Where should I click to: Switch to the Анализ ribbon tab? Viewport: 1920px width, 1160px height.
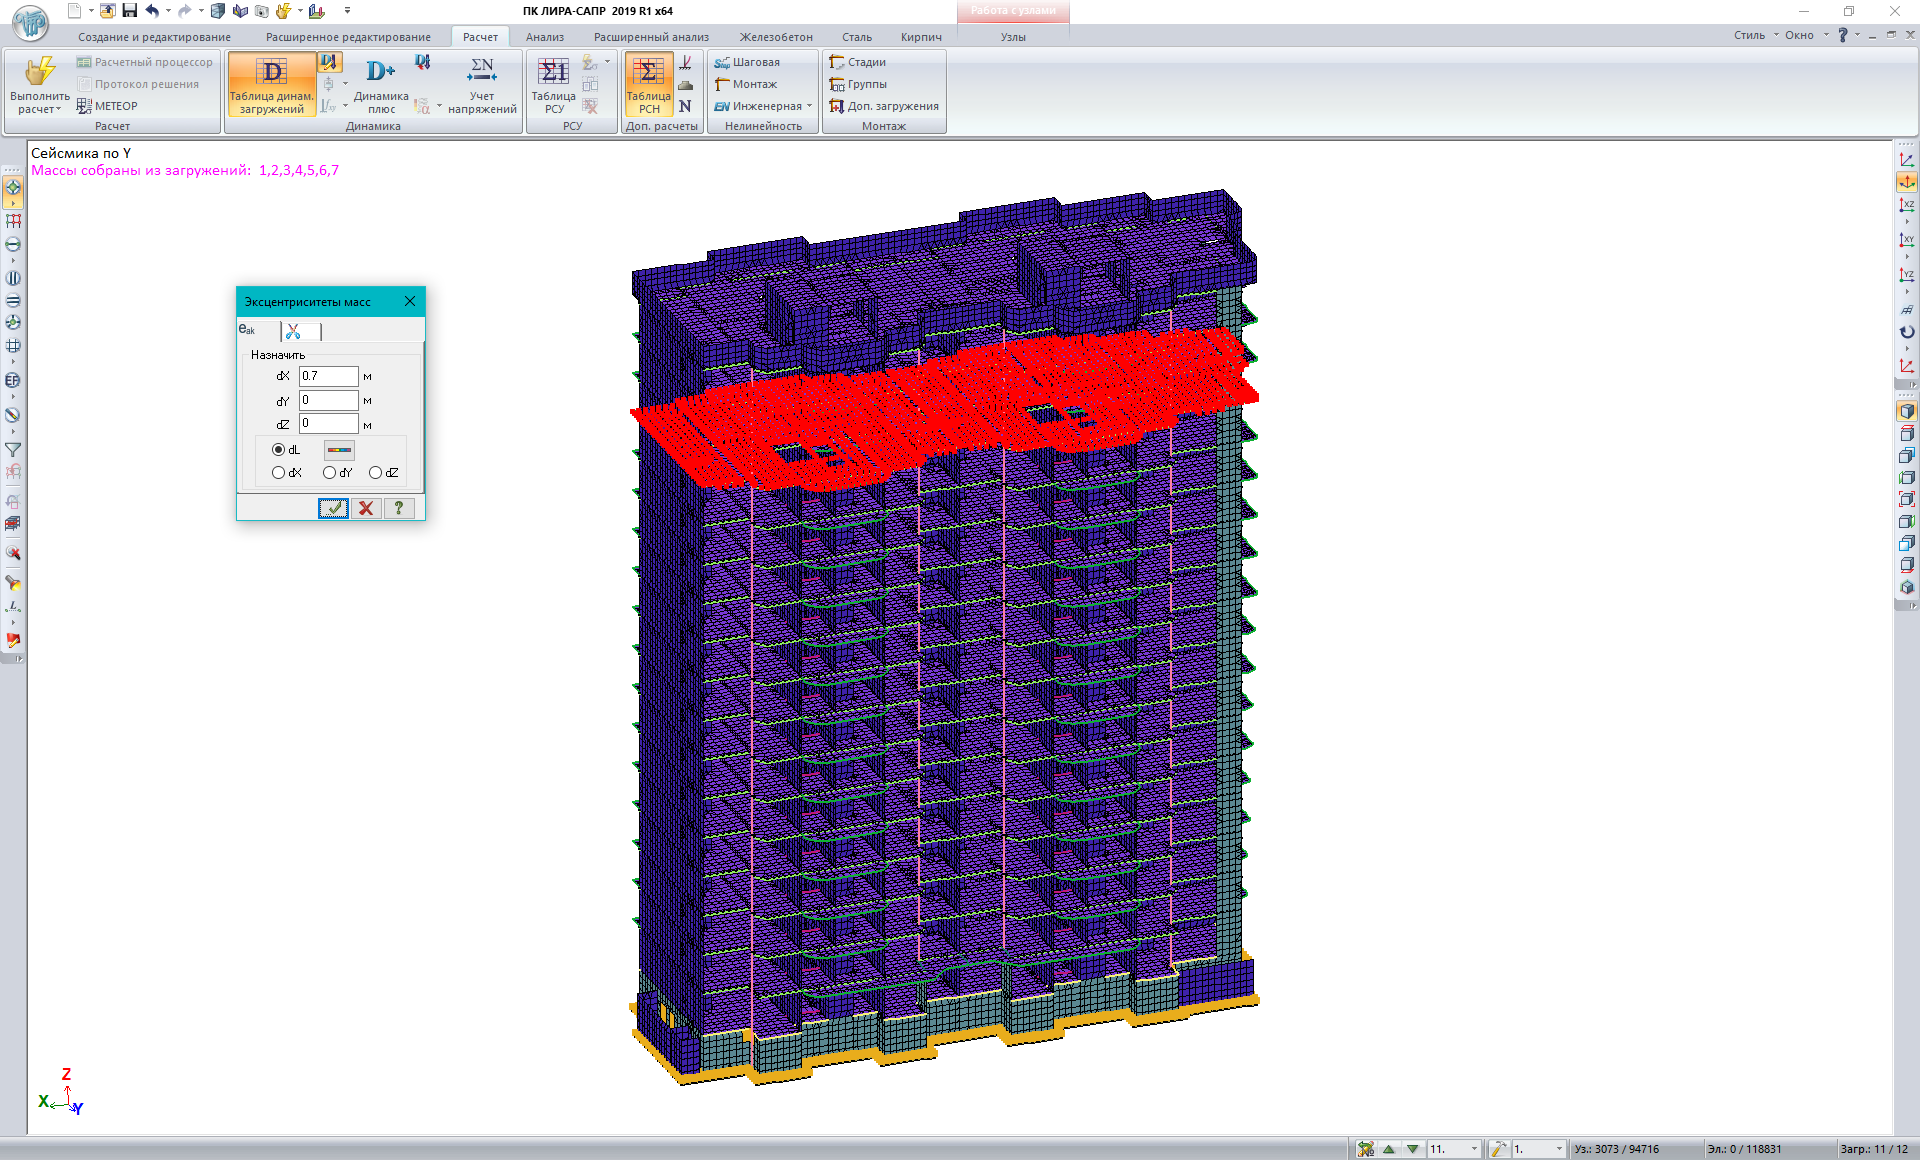point(545,37)
